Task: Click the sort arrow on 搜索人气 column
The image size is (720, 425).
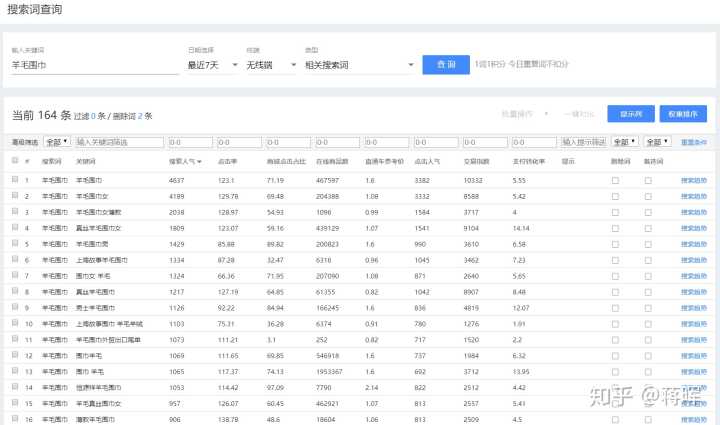Action: 199,161
